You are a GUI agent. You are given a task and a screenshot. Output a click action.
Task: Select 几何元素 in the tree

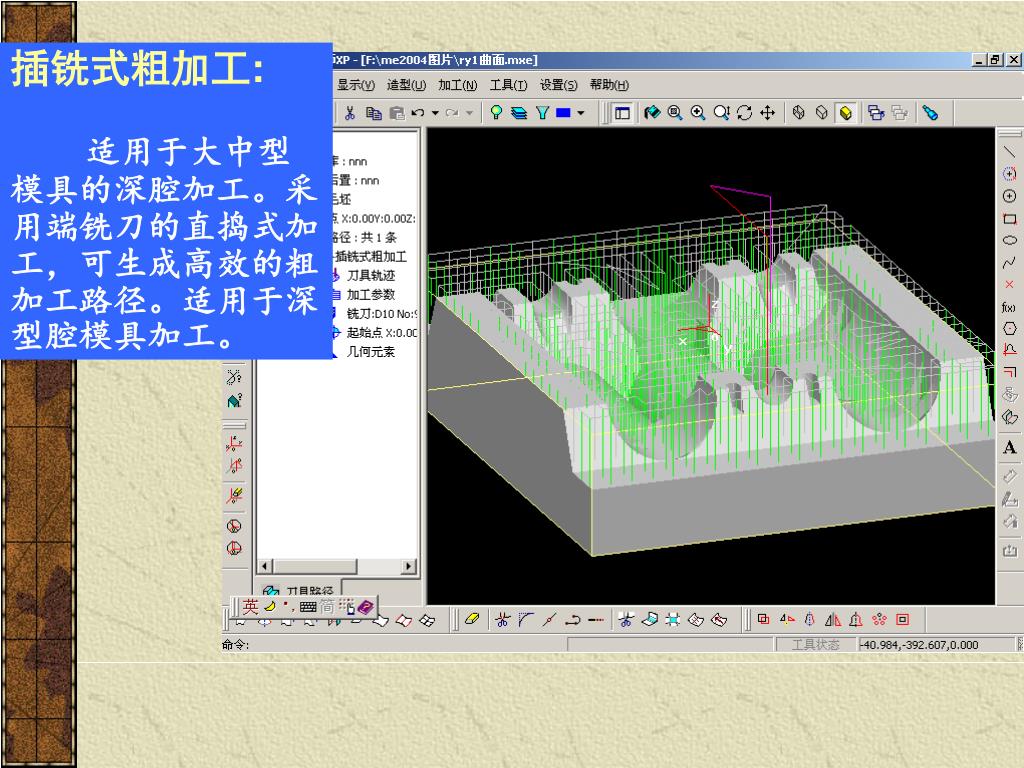point(370,351)
